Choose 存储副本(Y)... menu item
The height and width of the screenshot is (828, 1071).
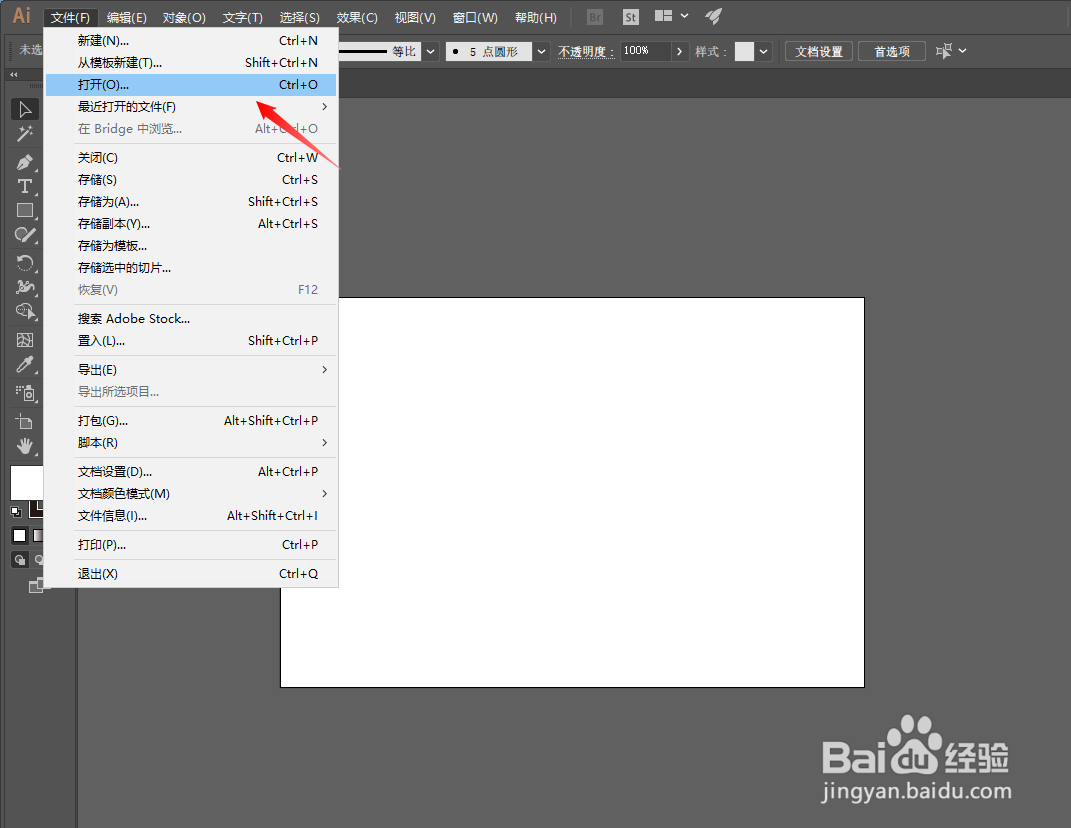(191, 223)
